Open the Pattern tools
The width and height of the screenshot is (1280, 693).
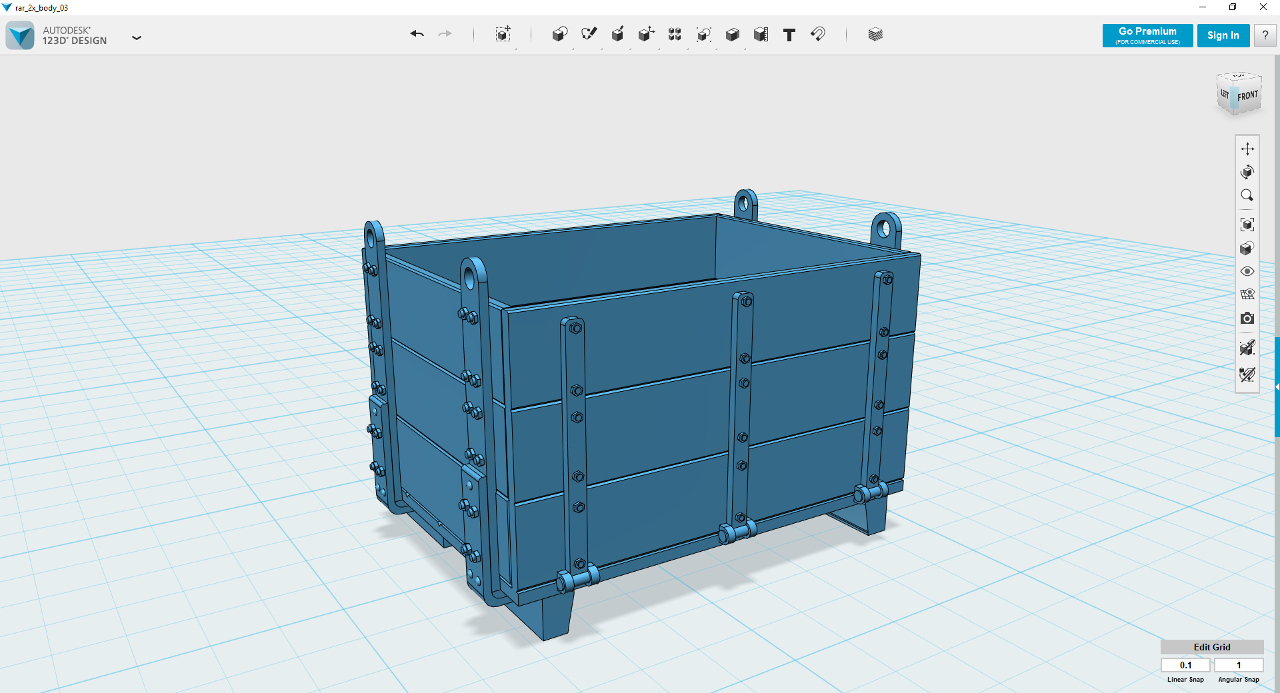(675, 34)
